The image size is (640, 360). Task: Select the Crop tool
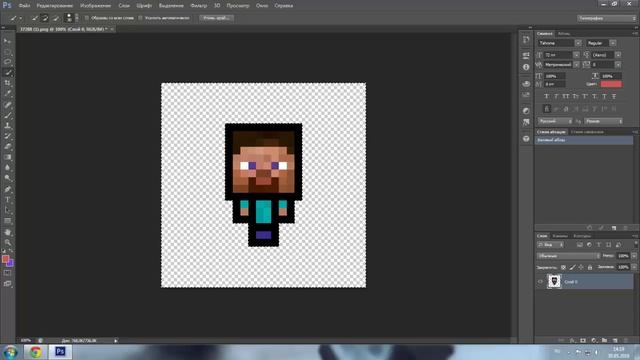(7, 83)
